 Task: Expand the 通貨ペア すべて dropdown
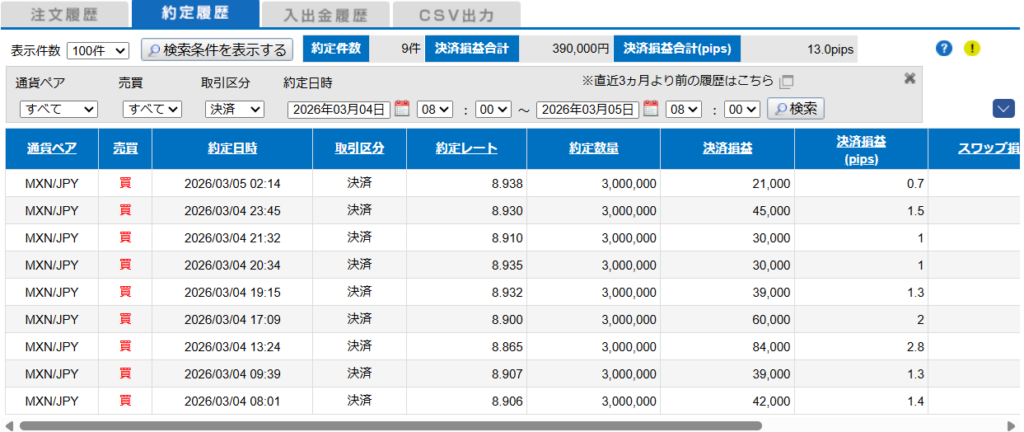point(58,109)
